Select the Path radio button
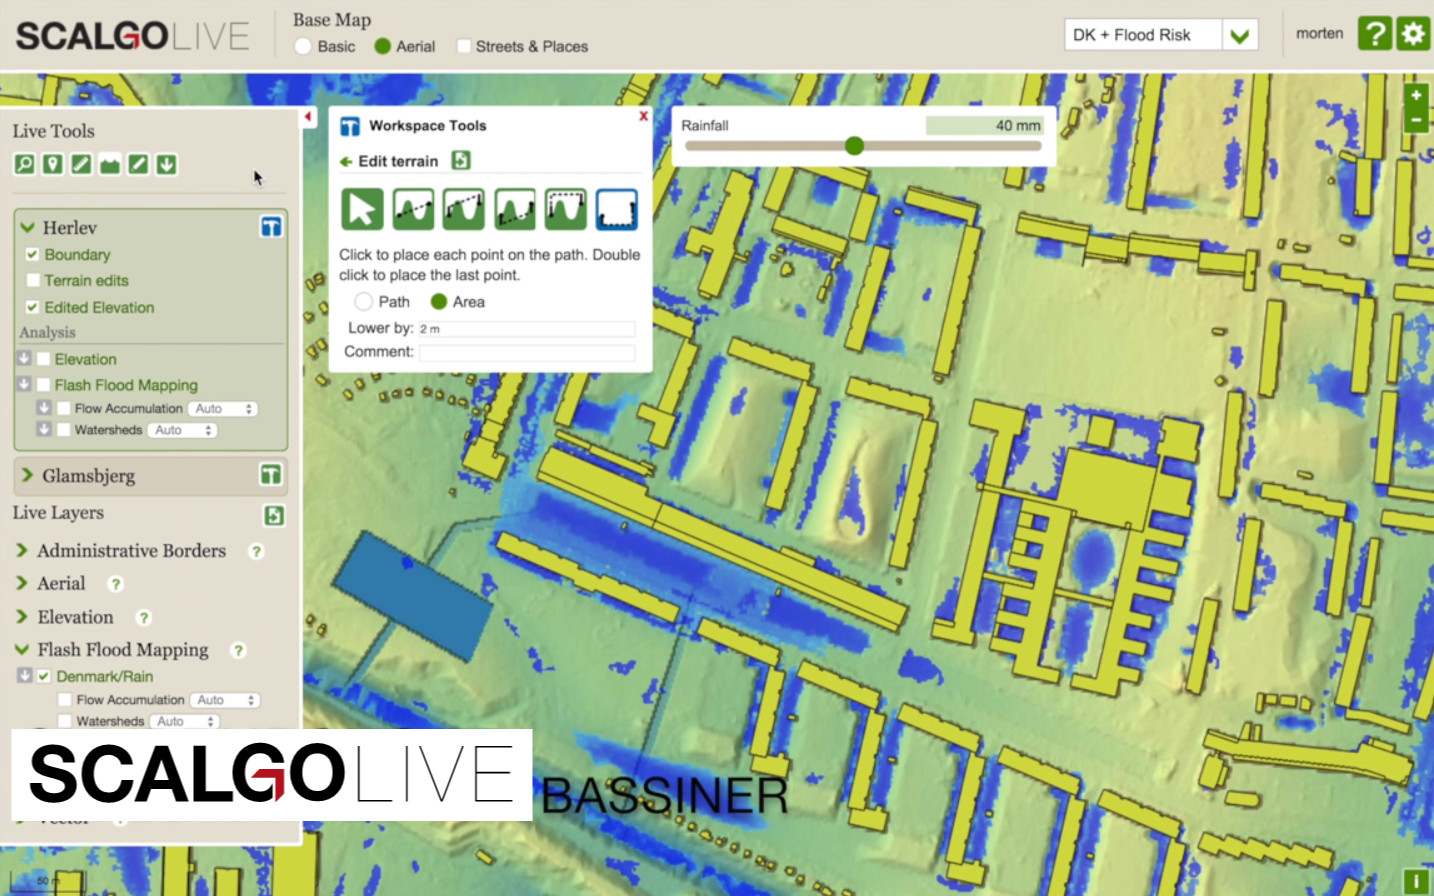Image resolution: width=1434 pixels, height=896 pixels. point(364,302)
